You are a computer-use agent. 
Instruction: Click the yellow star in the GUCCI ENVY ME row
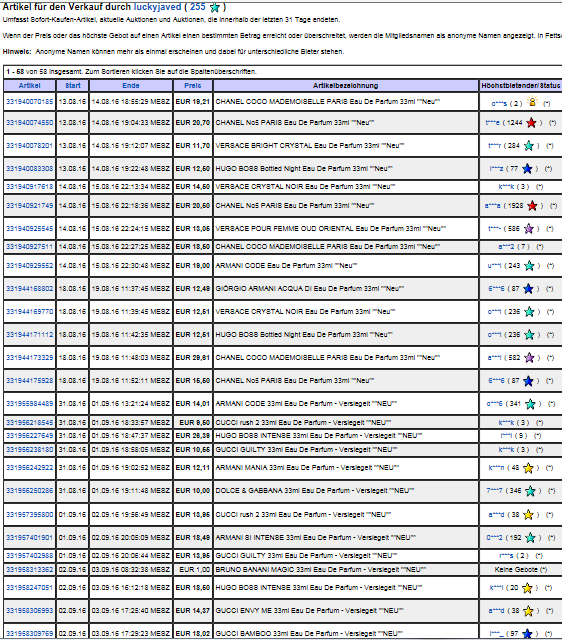(x=528, y=611)
